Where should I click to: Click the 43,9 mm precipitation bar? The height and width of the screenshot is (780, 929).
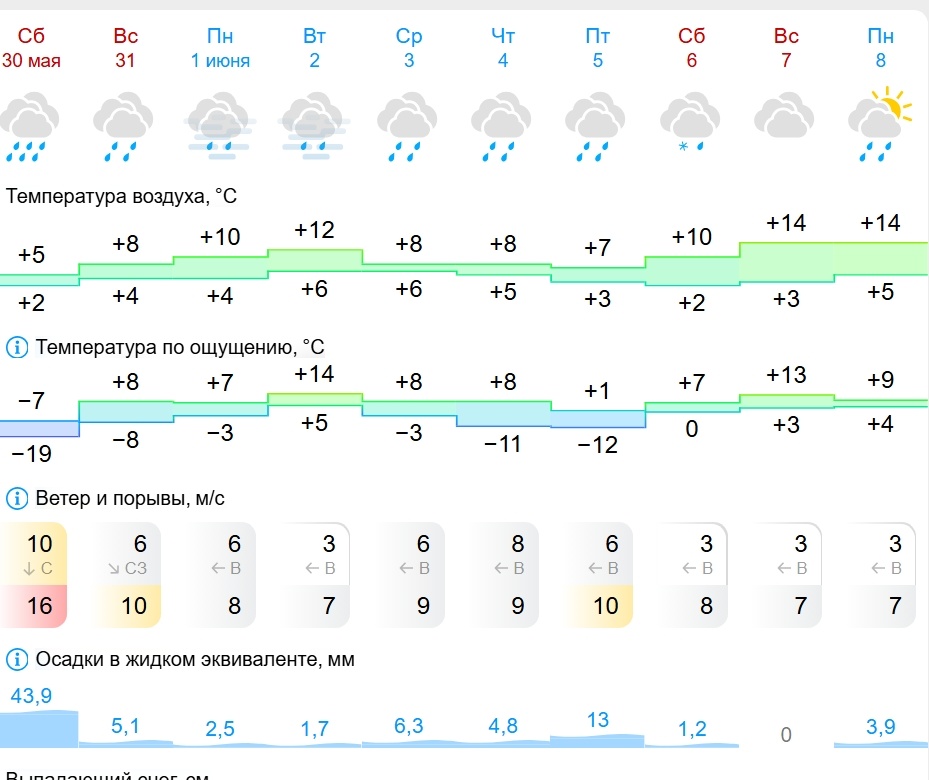tap(39, 728)
